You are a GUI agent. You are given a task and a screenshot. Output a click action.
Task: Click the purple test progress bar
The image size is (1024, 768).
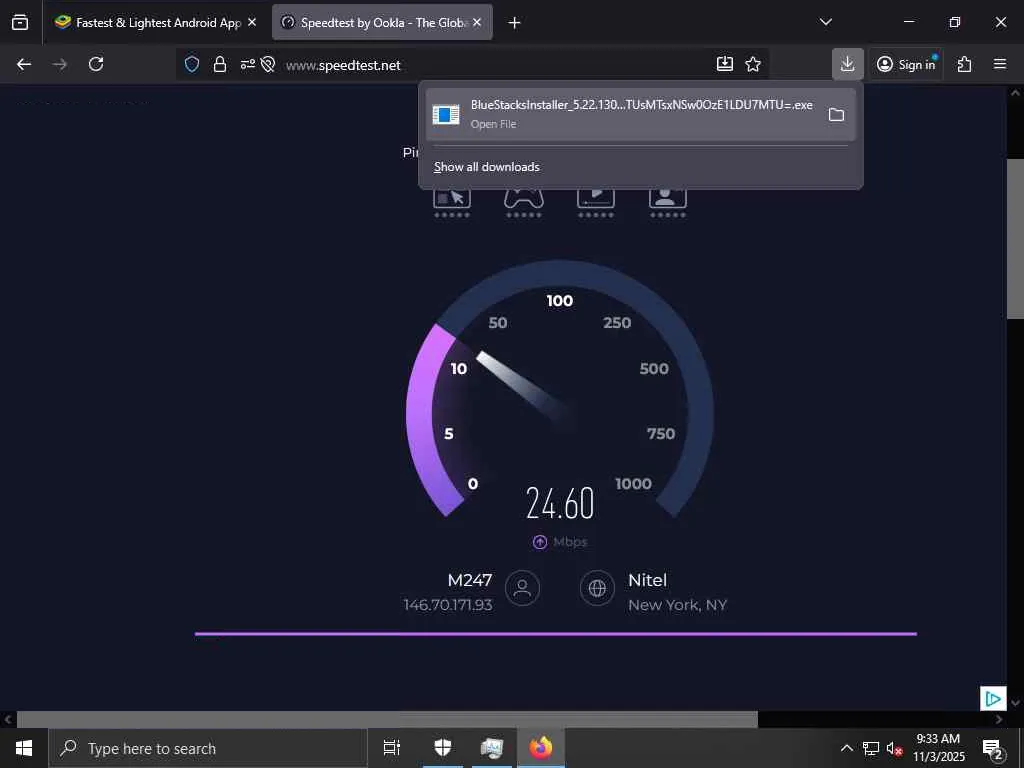556,633
